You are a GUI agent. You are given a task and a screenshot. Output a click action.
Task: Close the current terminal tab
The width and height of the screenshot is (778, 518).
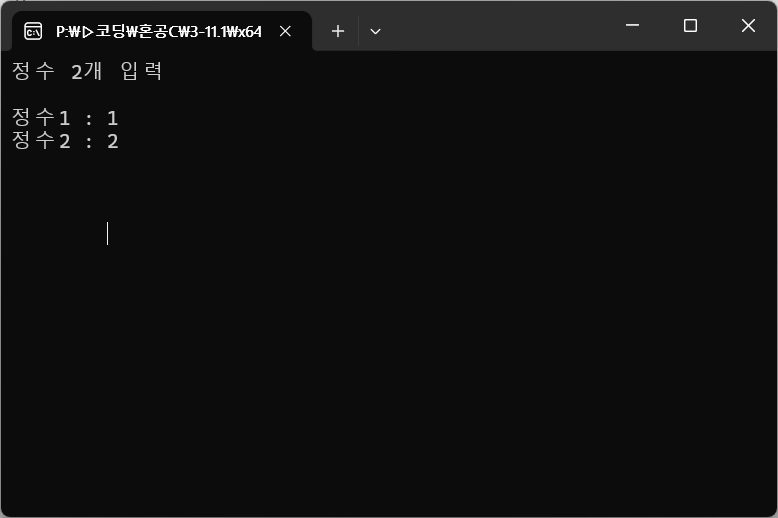pos(285,31)
